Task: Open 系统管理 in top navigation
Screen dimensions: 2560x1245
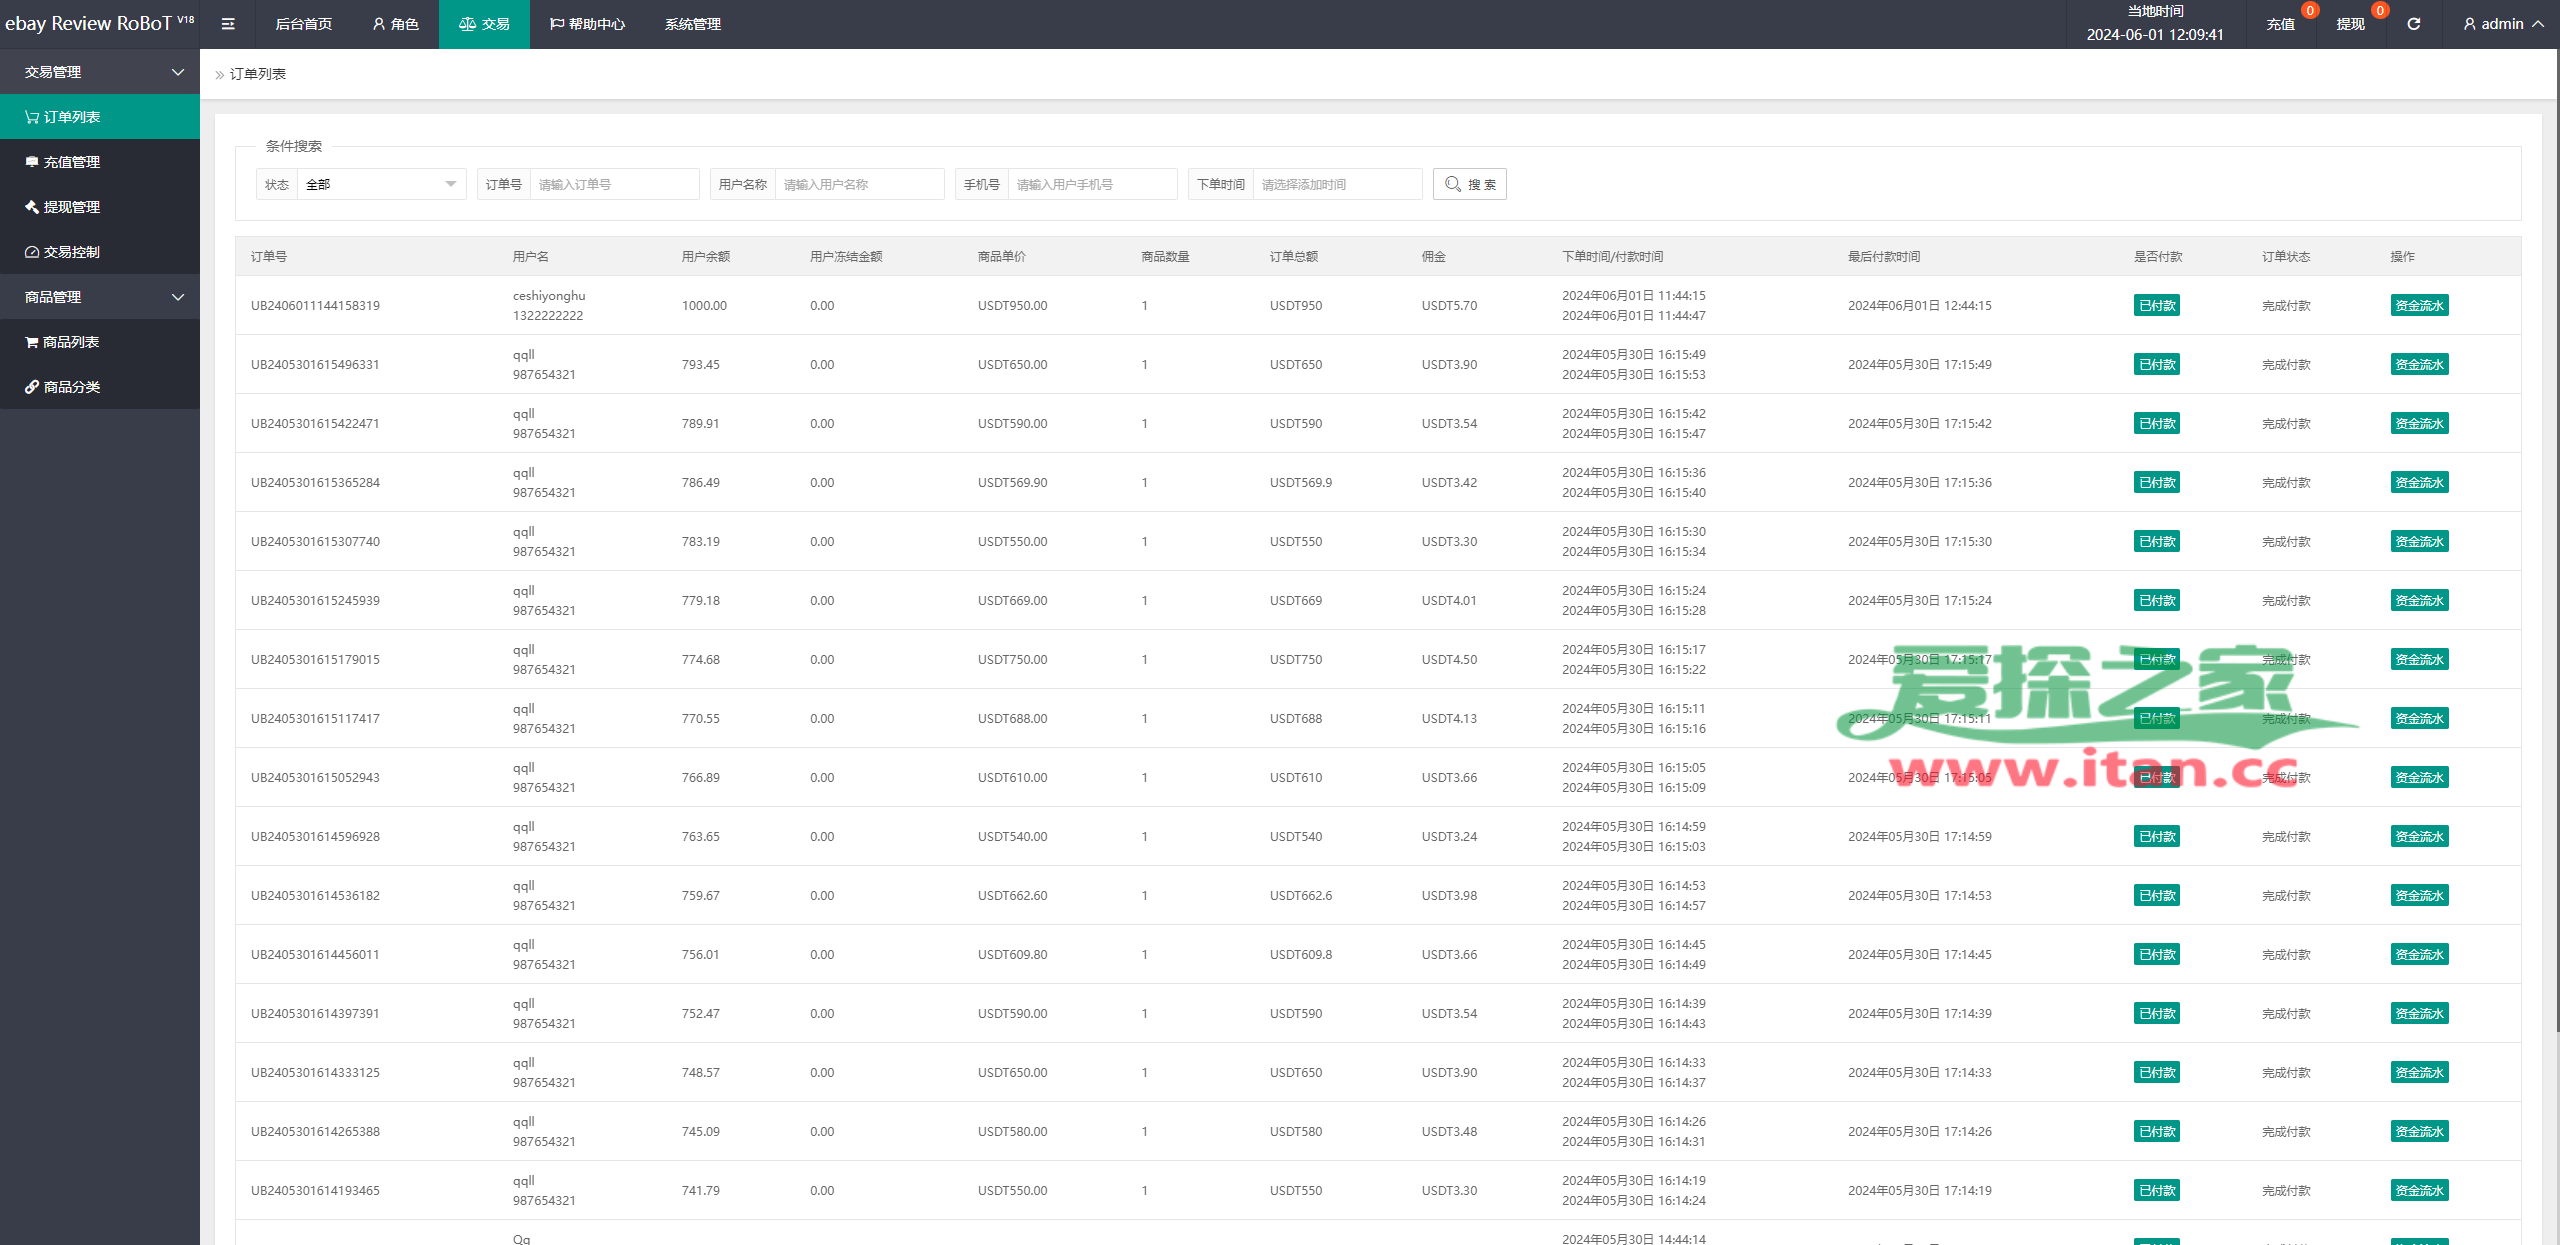Action: point(693,24)
